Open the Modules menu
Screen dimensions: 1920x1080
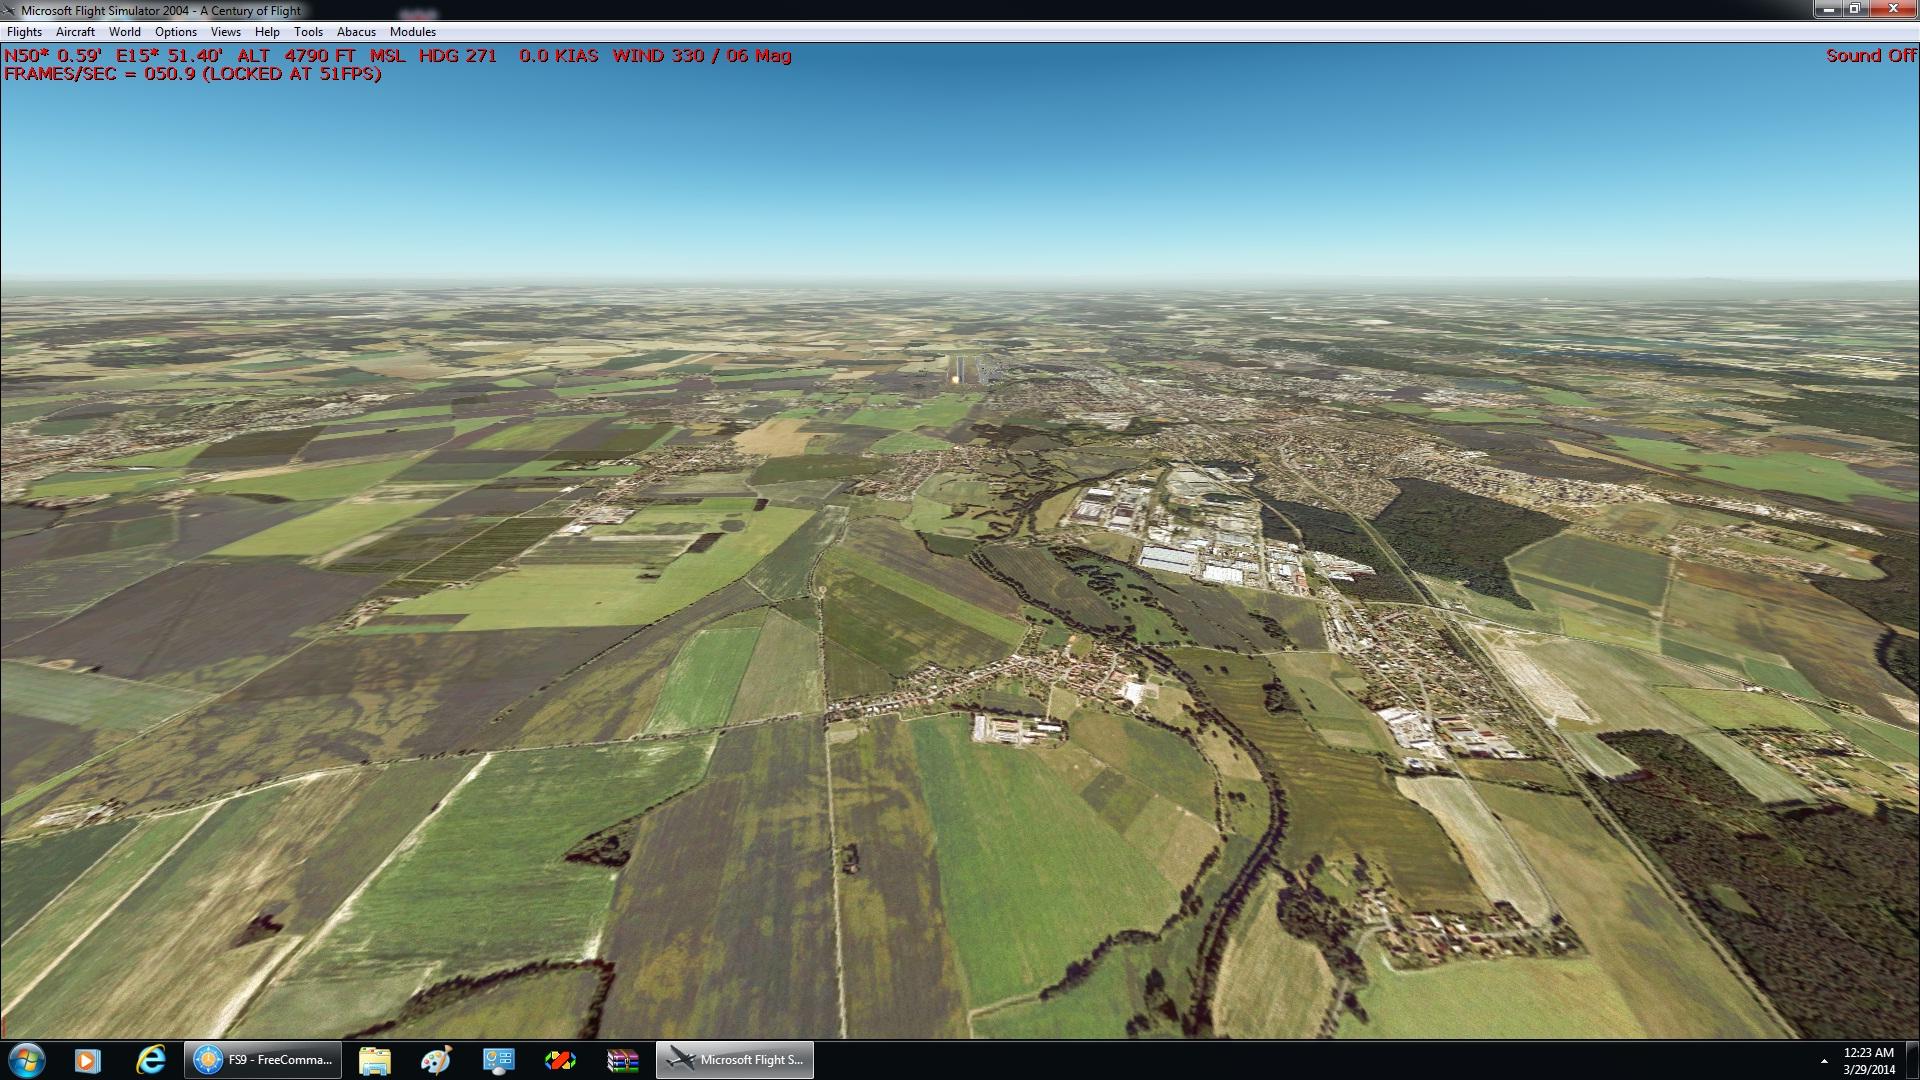tap(413, 32)
